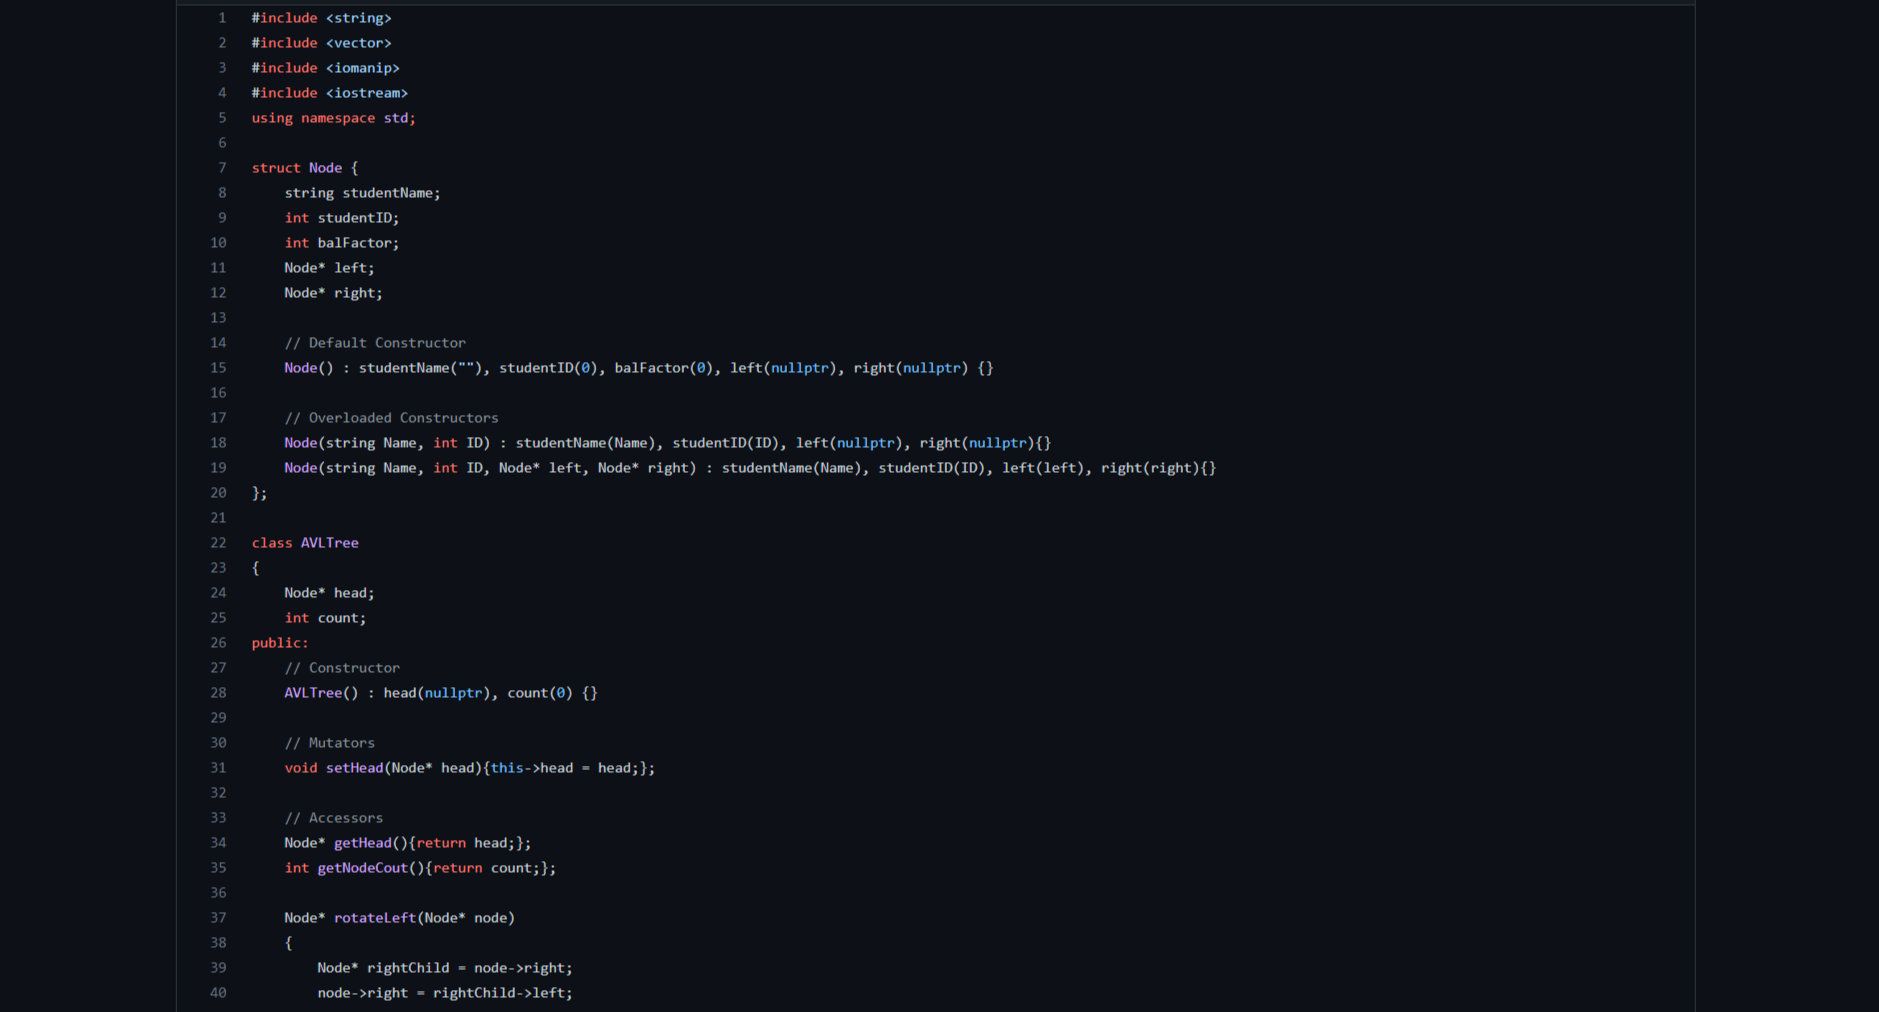Click the 'struct Node {' declaration
Image resolution: width=1879 pixels, height=1012 pixels.
tap(304, 168)
